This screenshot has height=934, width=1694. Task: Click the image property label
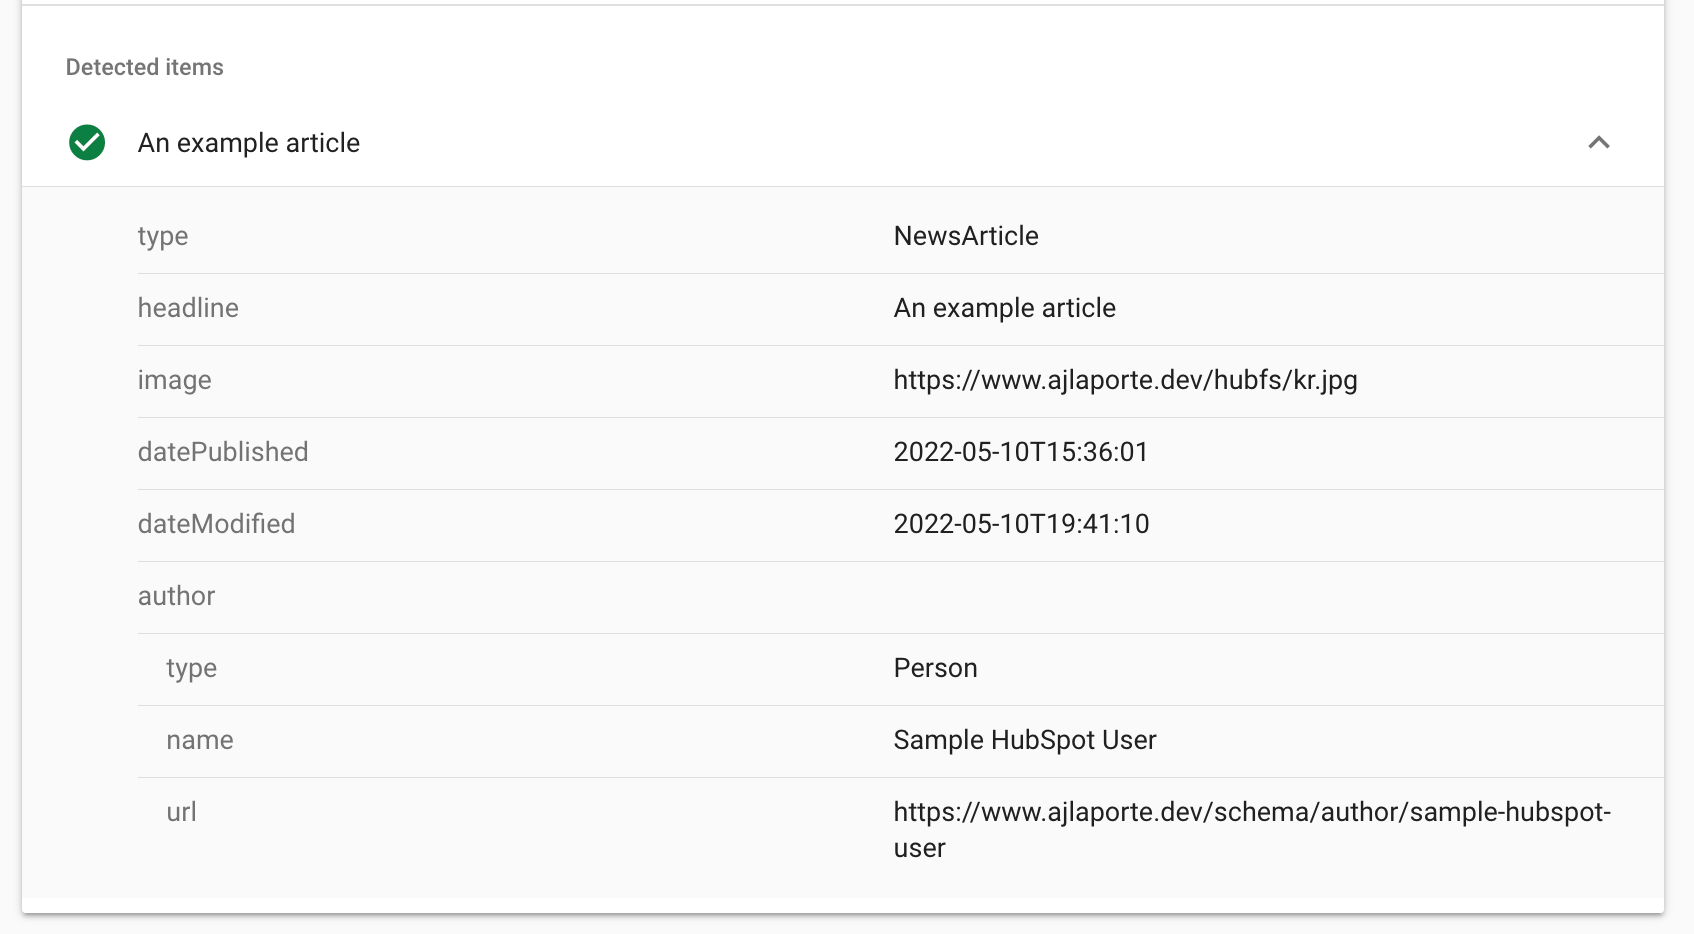[x=174, y=380]
